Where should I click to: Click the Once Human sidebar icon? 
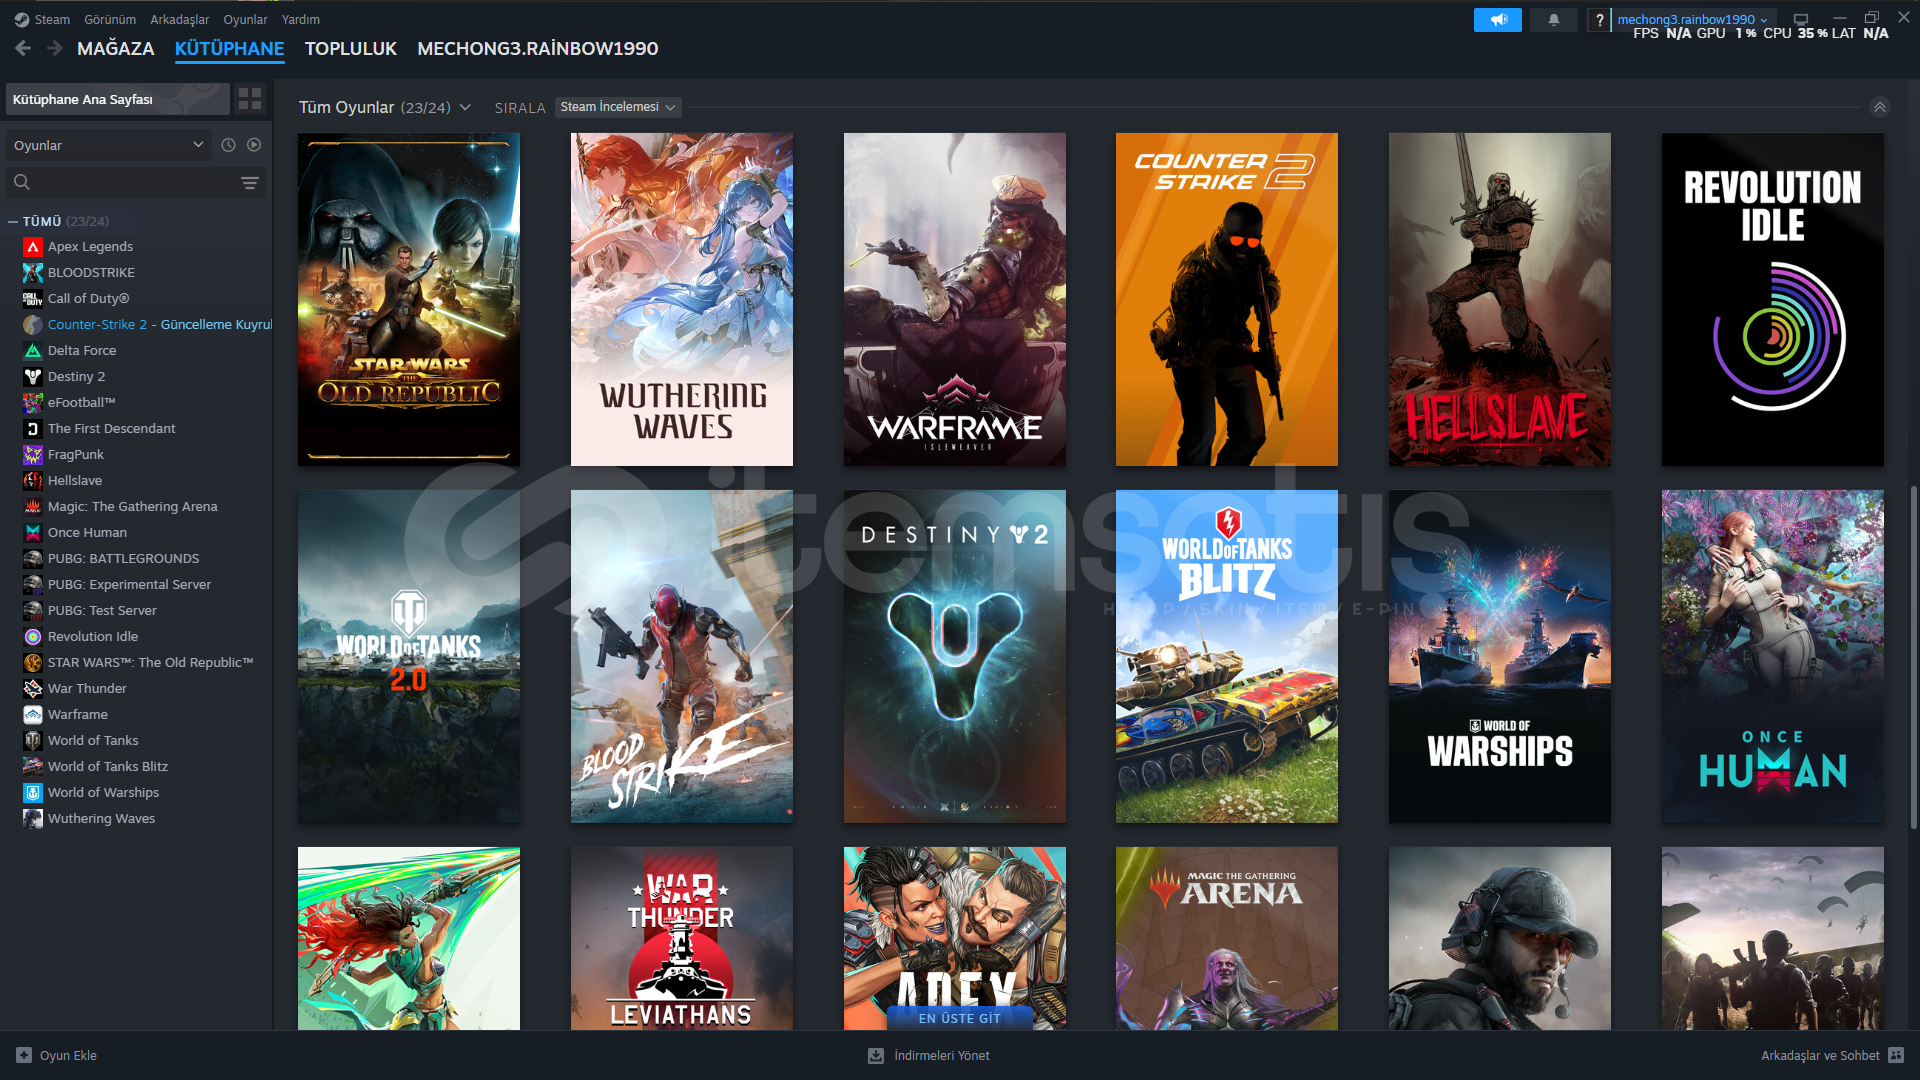point(33,533)
